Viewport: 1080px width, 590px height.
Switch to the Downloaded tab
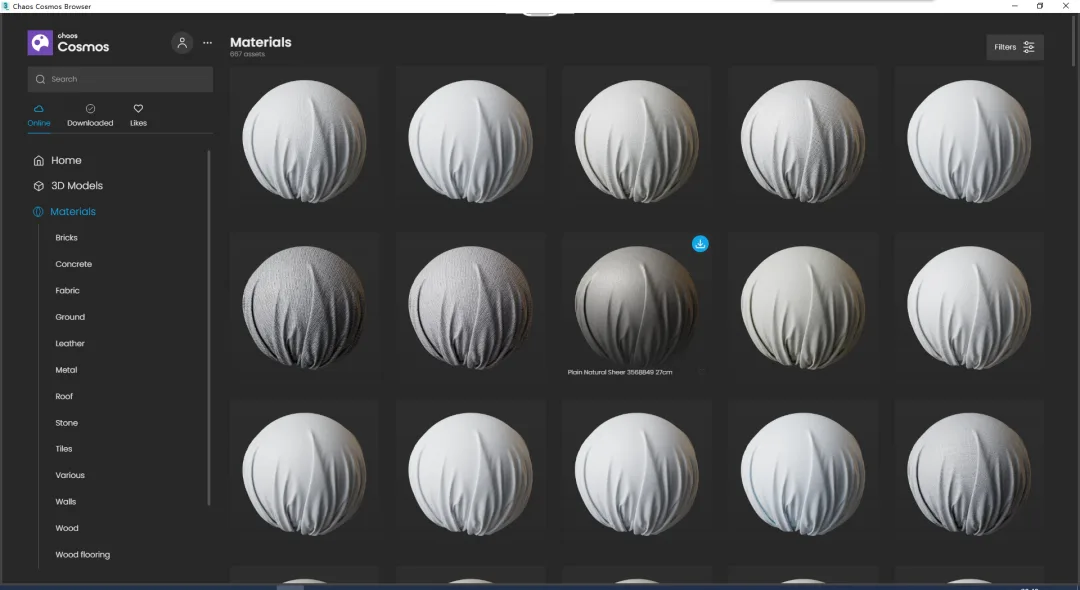click(90, 116)
